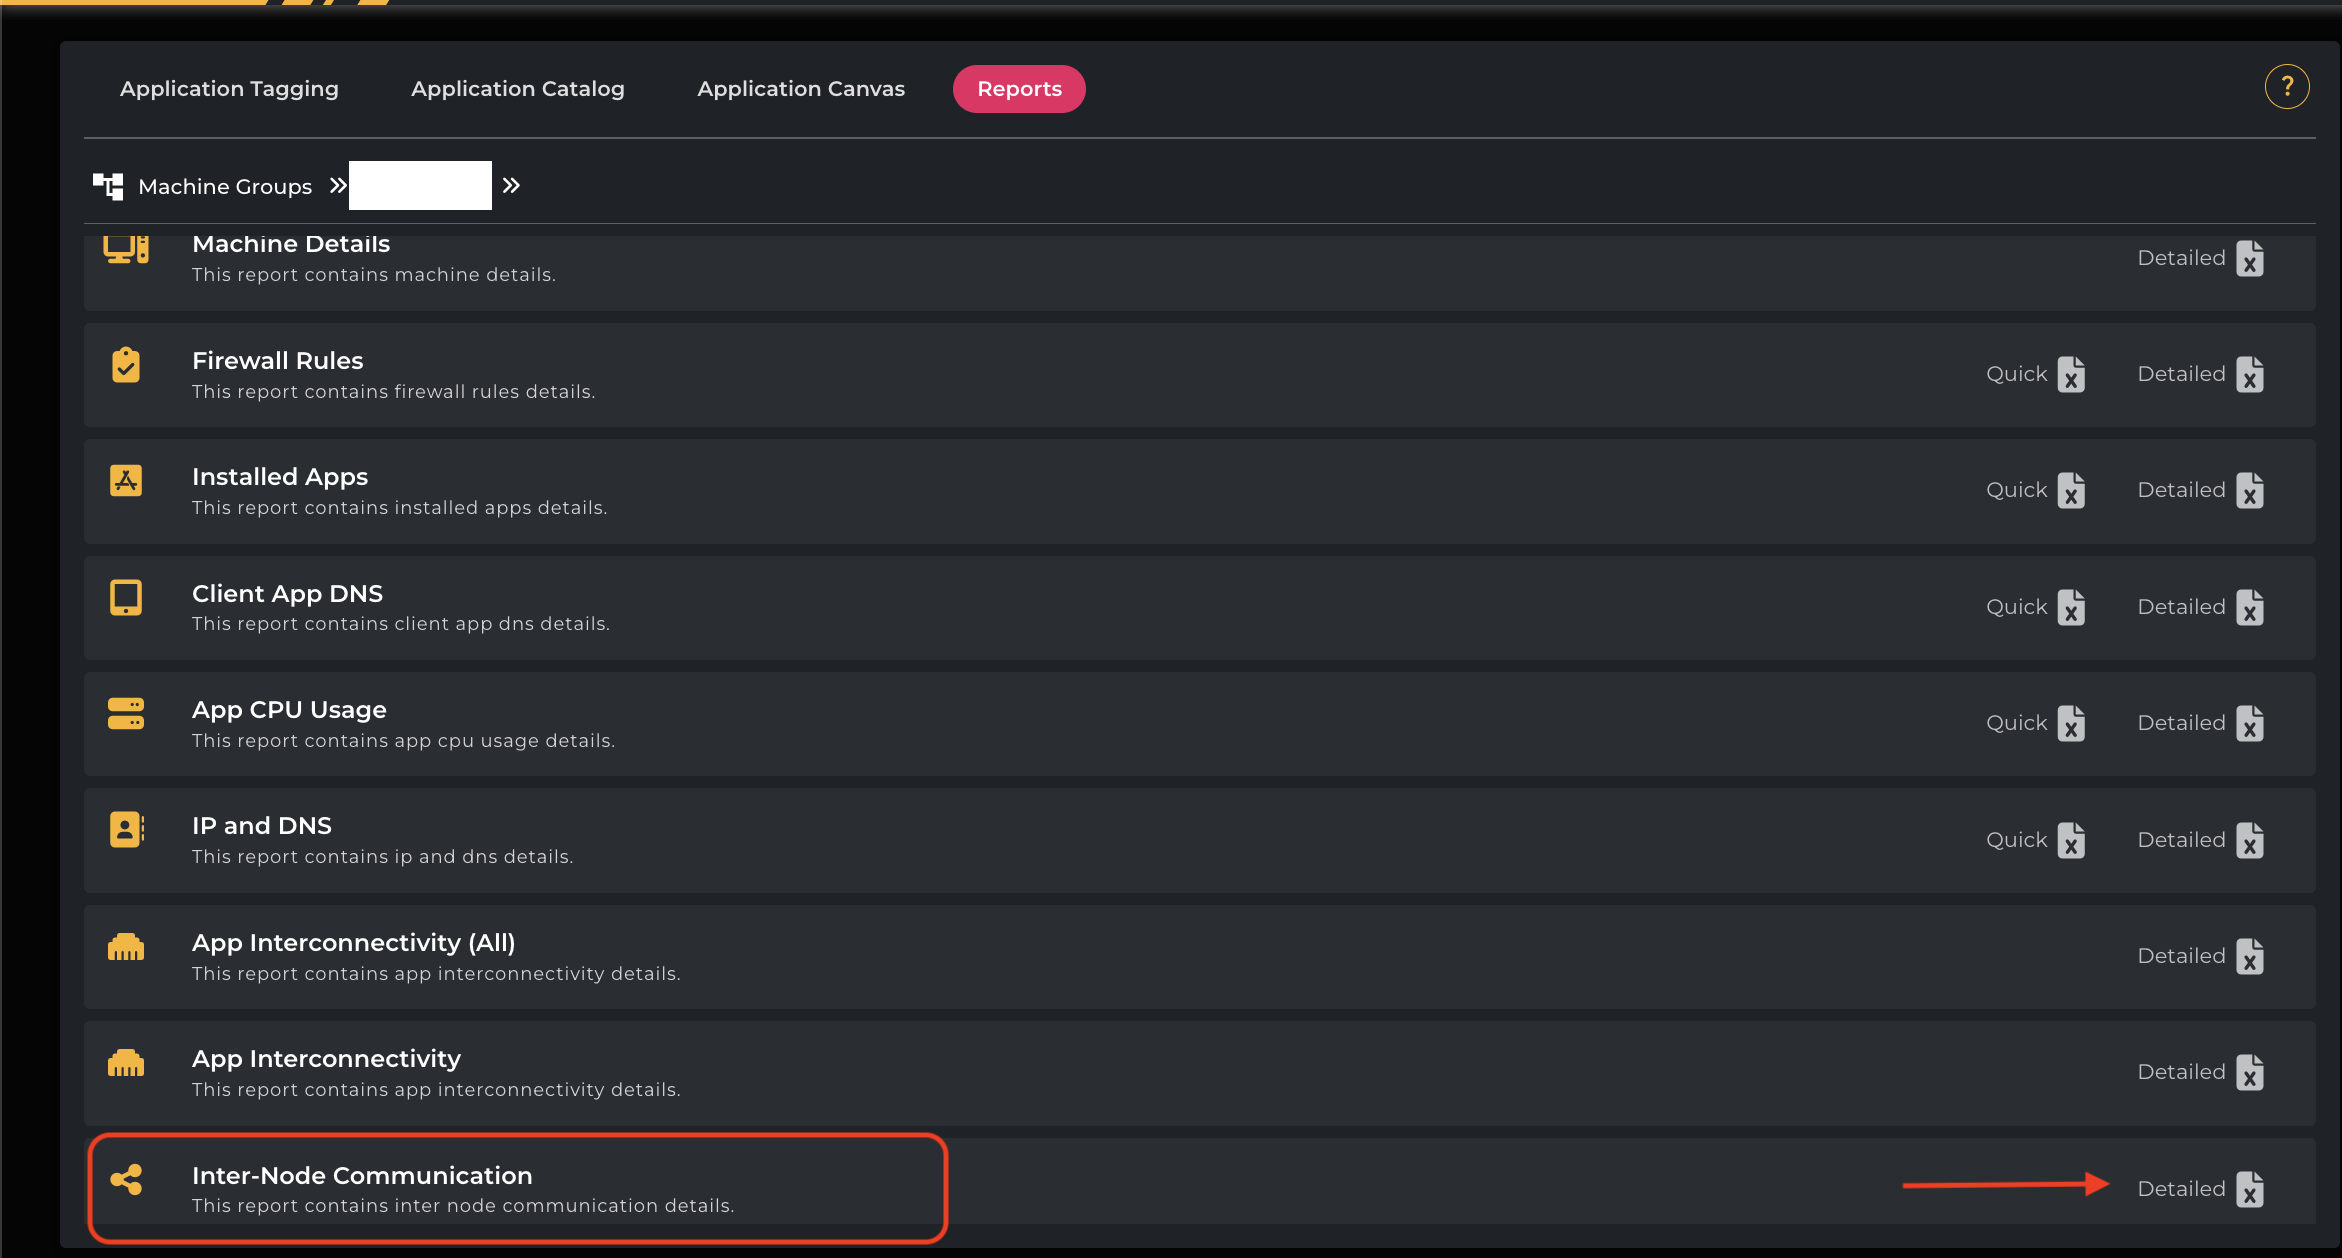
Task: Click the Machine Groups breadcrumb link
Action: [x=225, y=187]
